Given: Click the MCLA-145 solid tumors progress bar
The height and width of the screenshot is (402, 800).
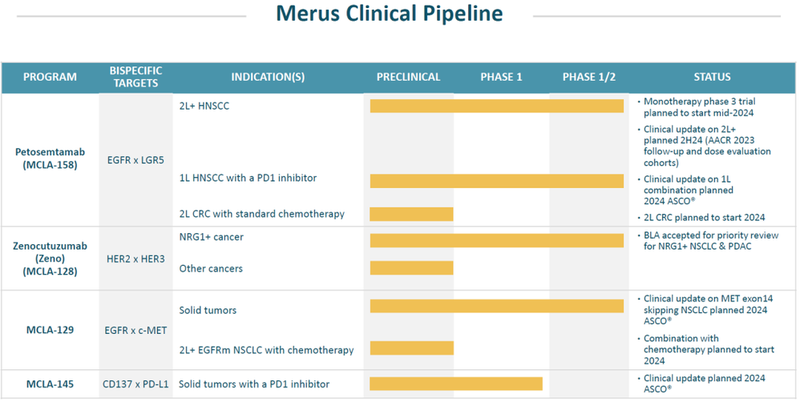Looking at the screenshot, I should (x=455, y=384).
